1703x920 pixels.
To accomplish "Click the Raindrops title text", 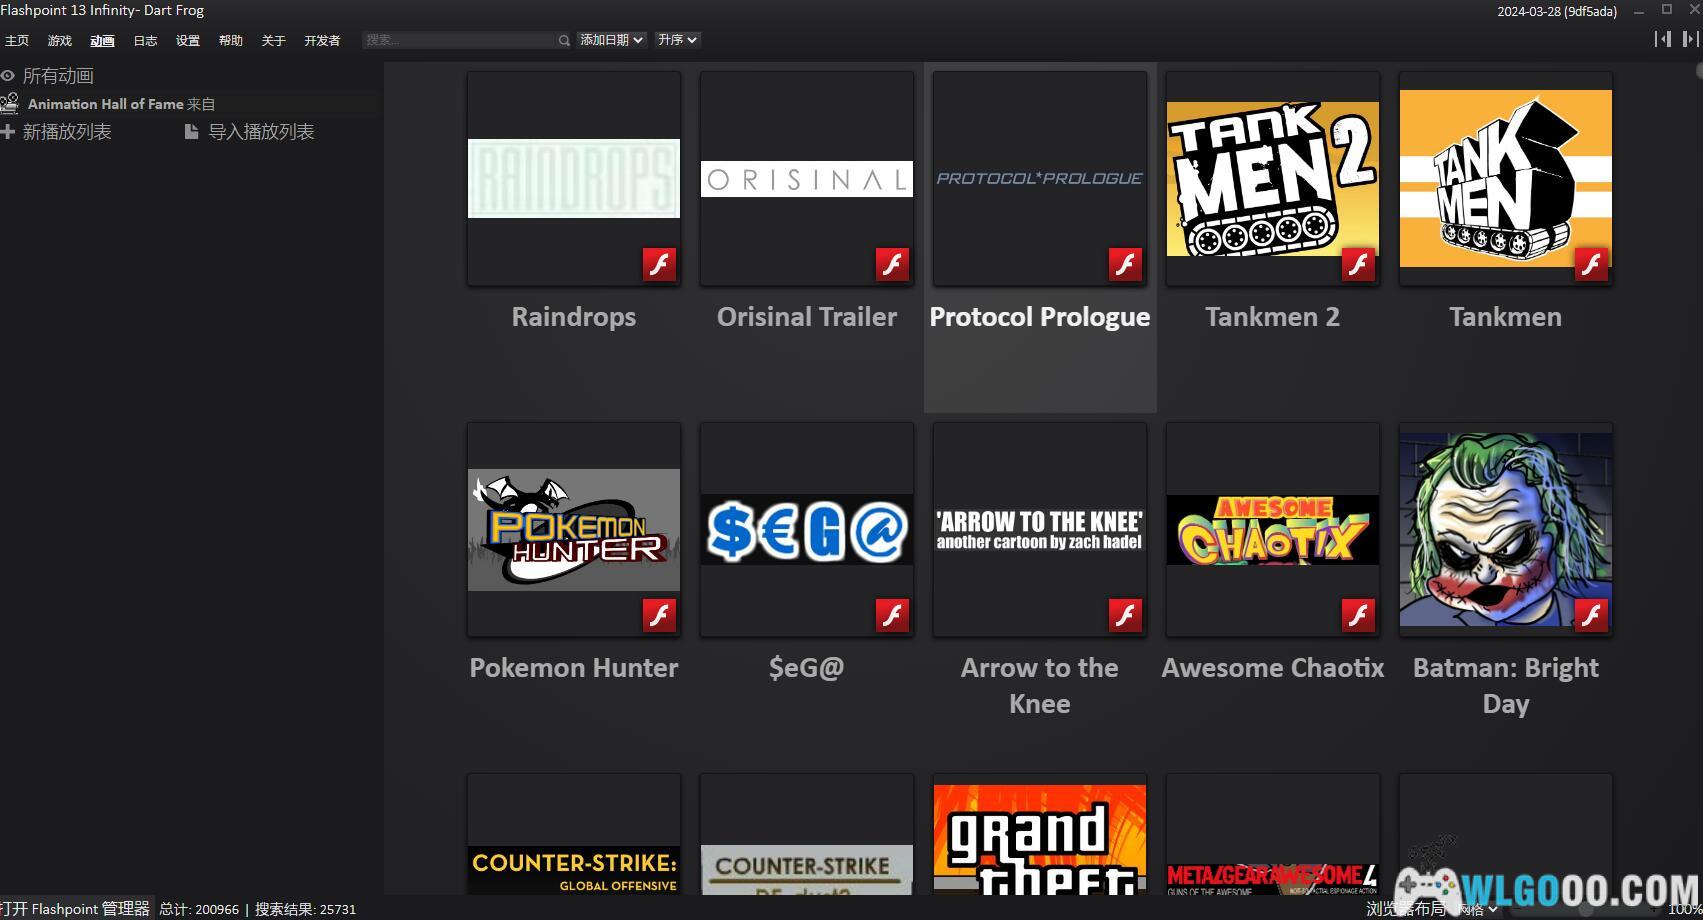I will coord(574,317).
